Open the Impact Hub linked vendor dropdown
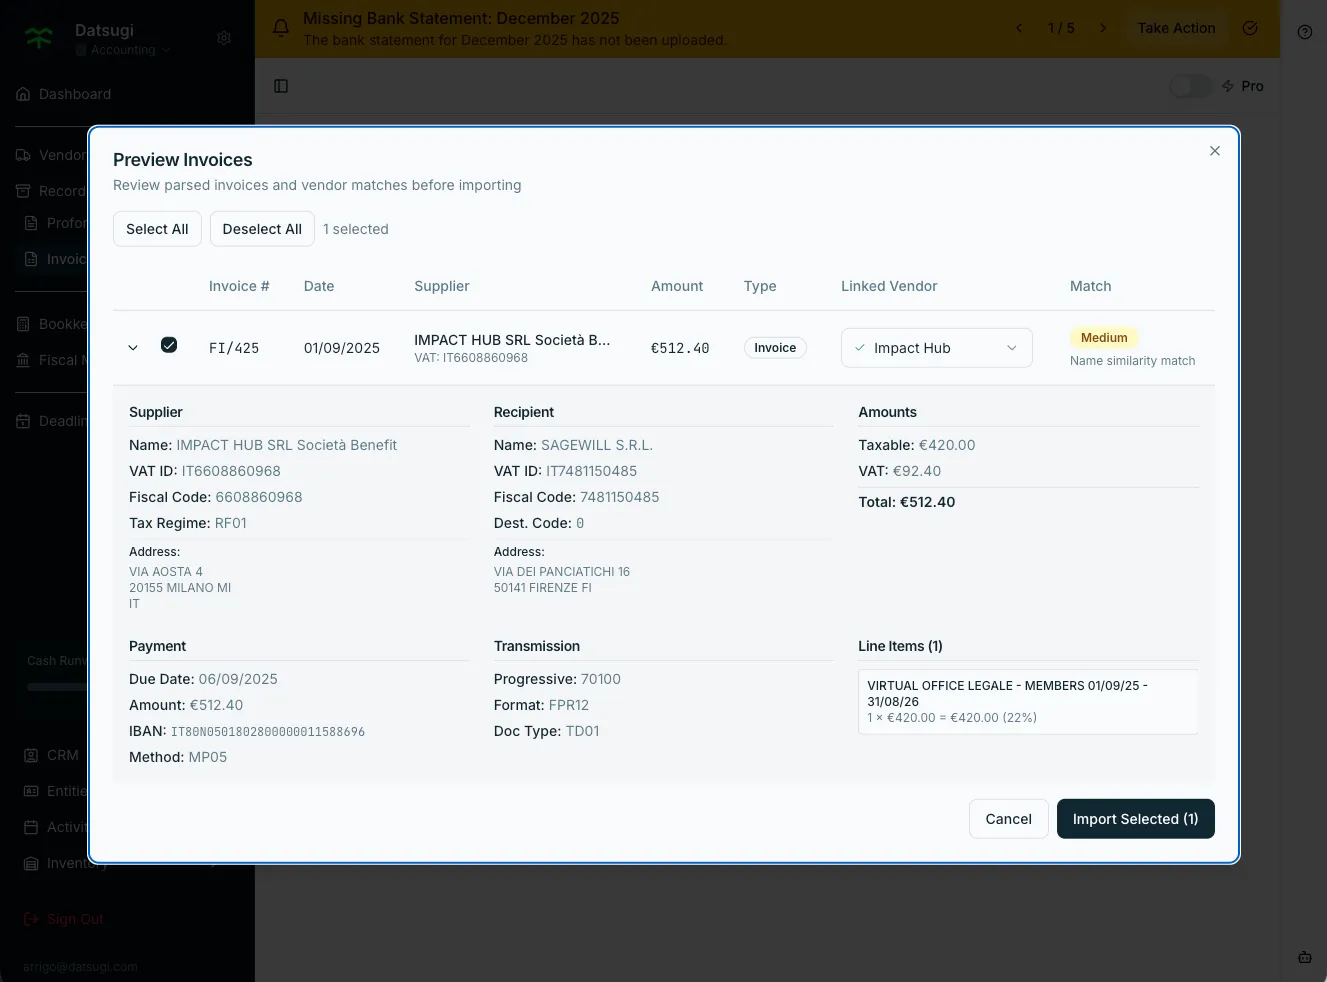1327x982 pixels. [936, 348]
